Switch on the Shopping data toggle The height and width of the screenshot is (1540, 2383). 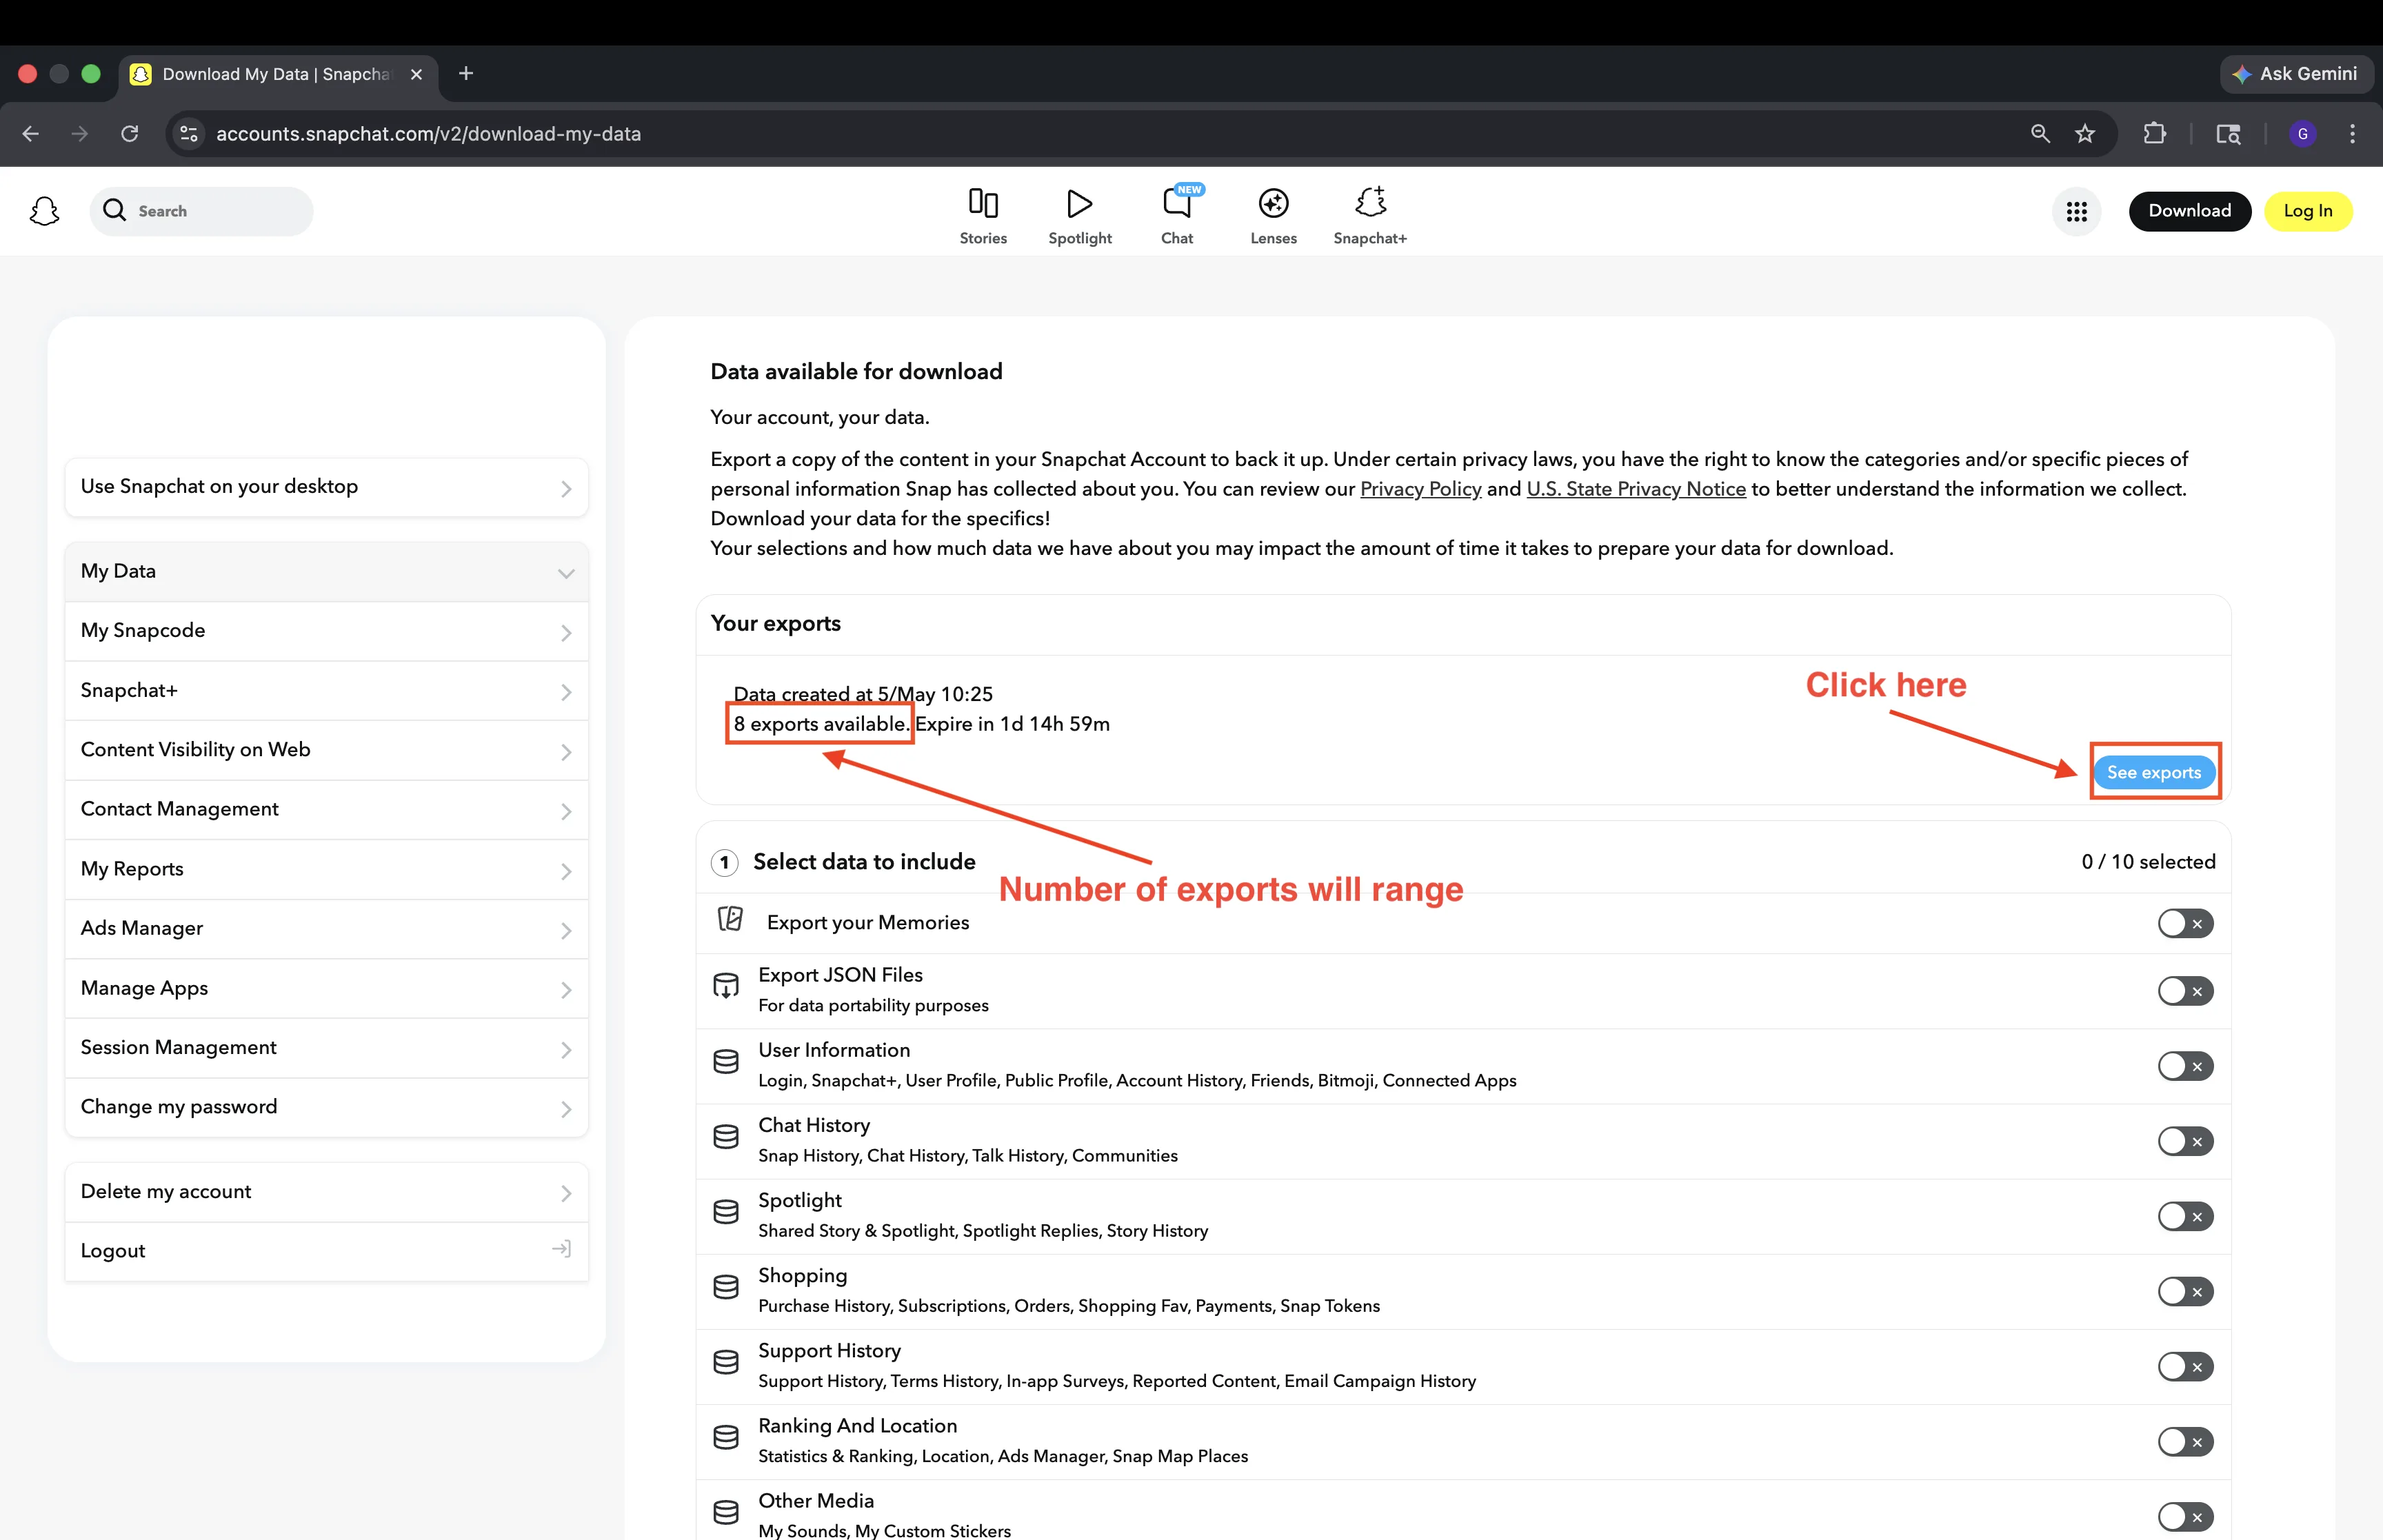click(2185, 1291)
